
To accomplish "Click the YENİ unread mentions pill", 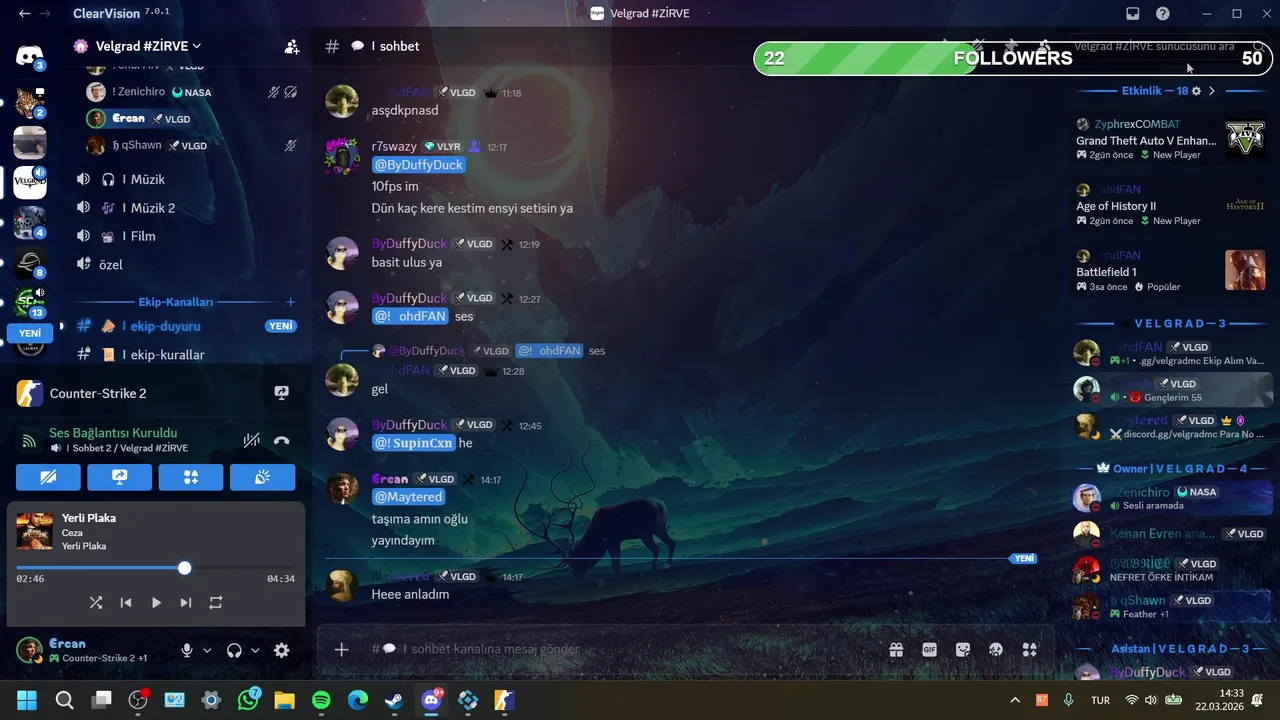I will click(x=30, y=333).
